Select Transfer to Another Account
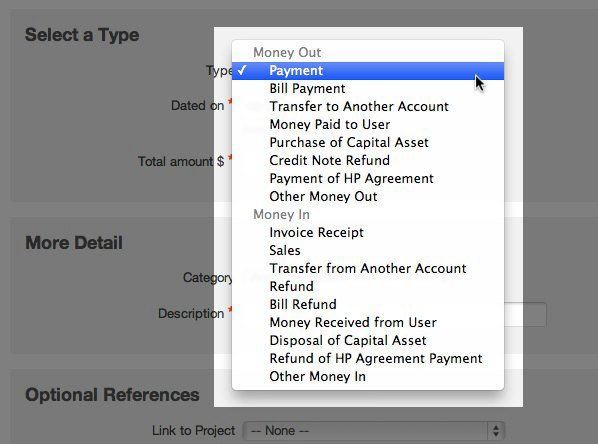The image size is (598, 444). pos(368,107)
